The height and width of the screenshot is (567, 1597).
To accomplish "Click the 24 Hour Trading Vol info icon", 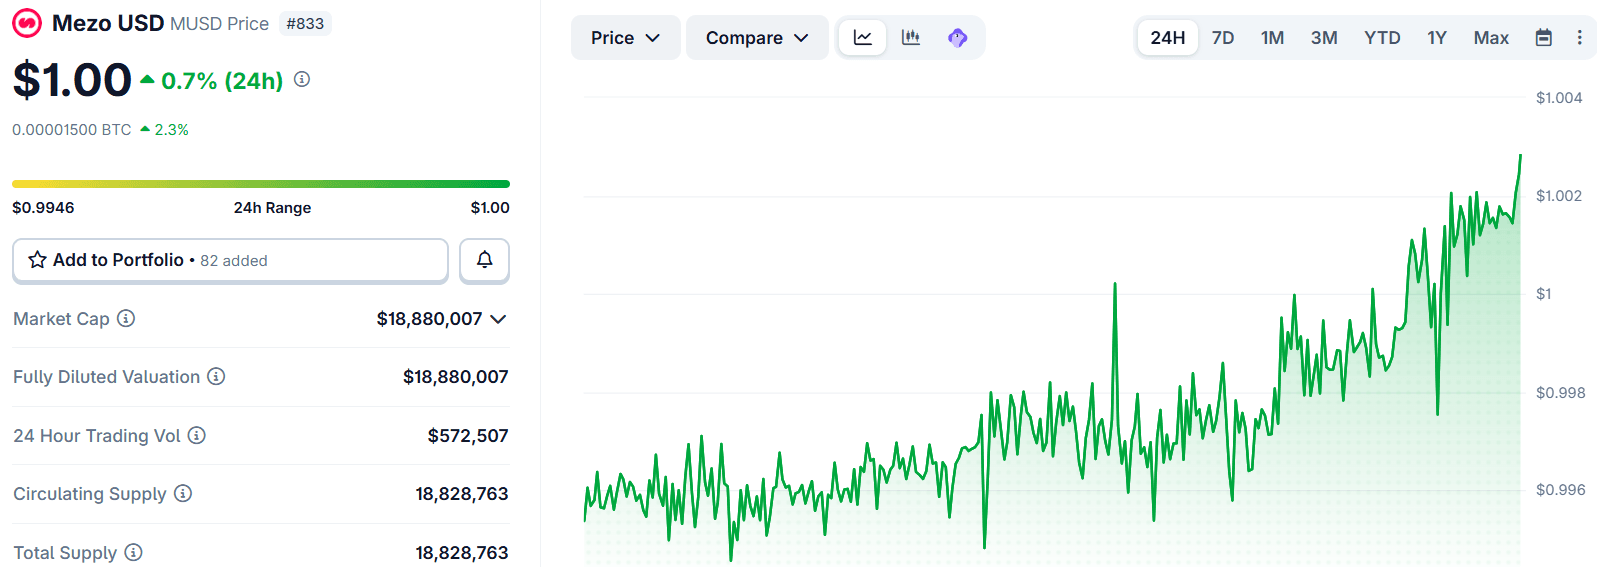I will pyautogui.click(x=197, y=435).
